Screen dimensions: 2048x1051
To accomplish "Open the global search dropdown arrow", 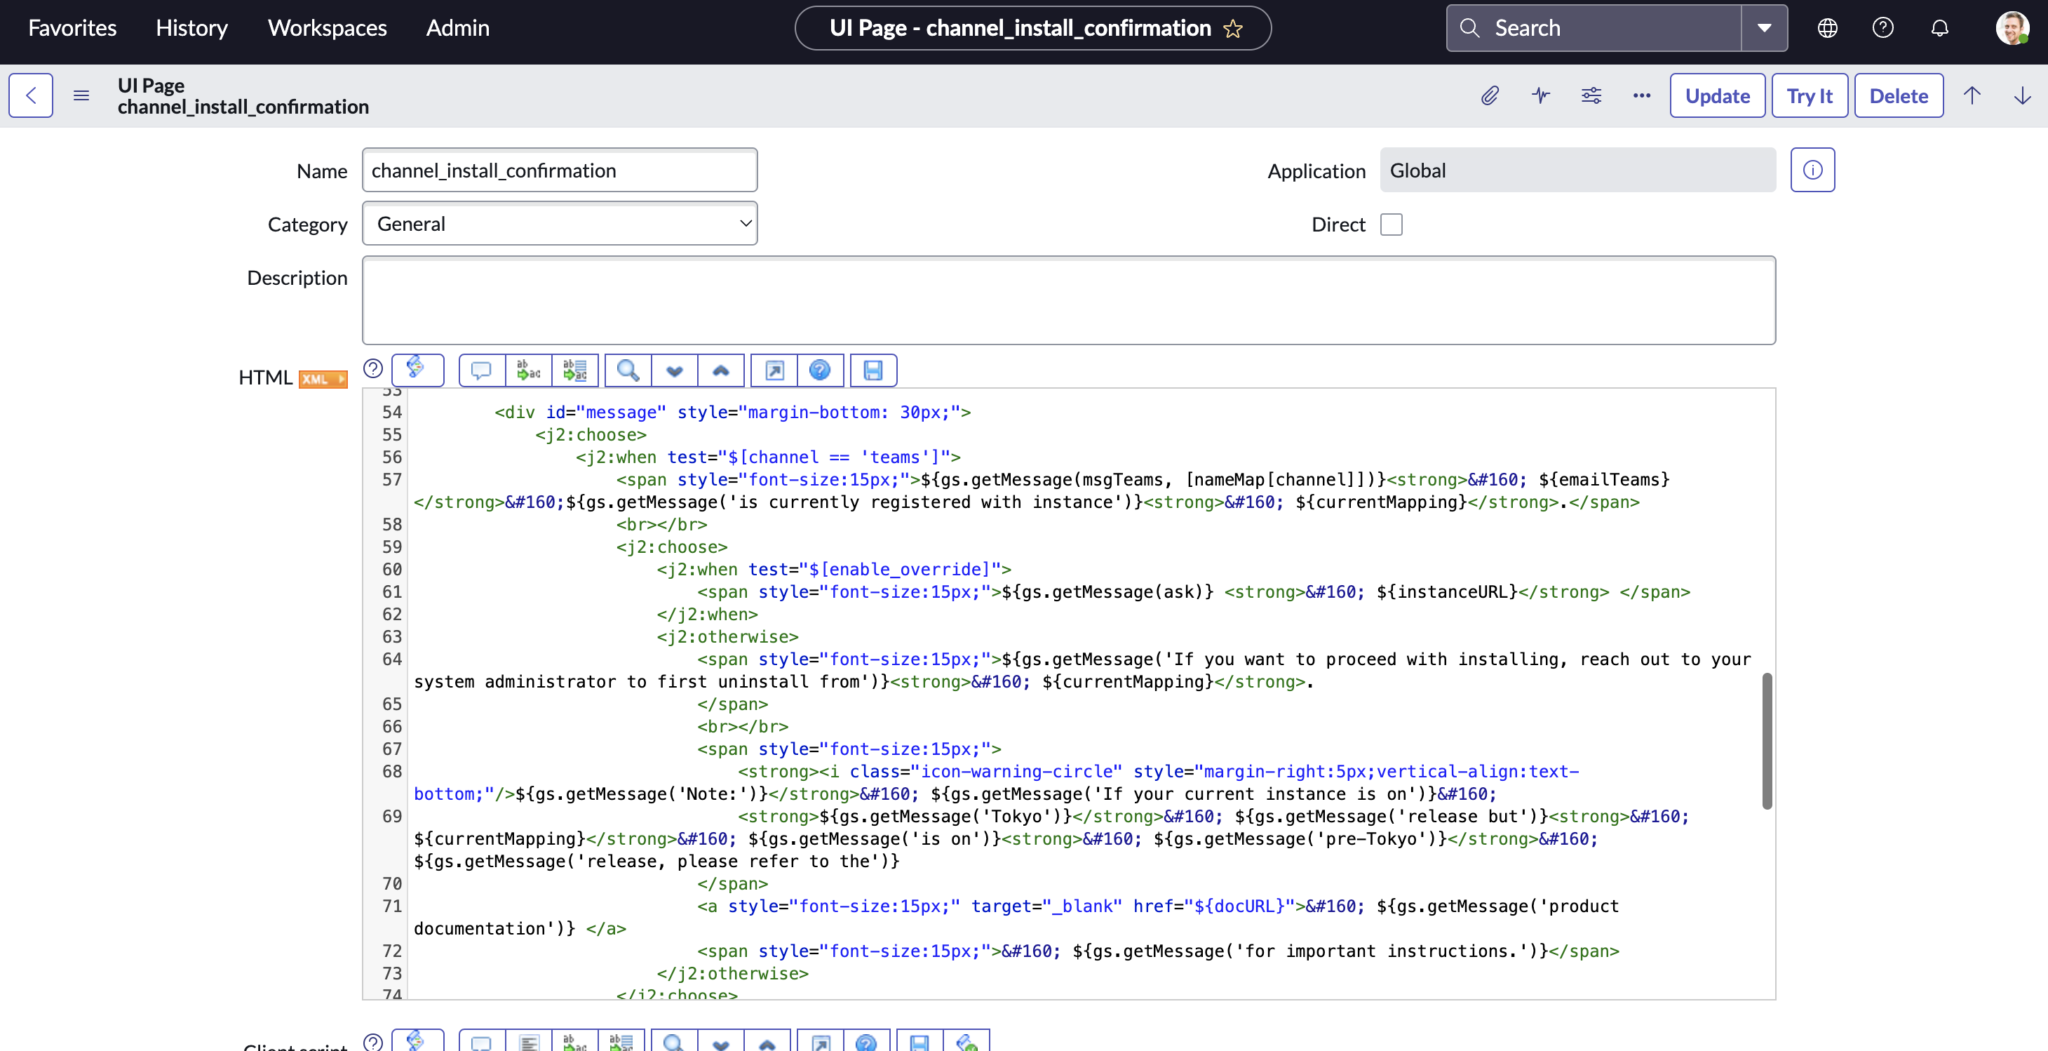I will tap(1764, 27).
